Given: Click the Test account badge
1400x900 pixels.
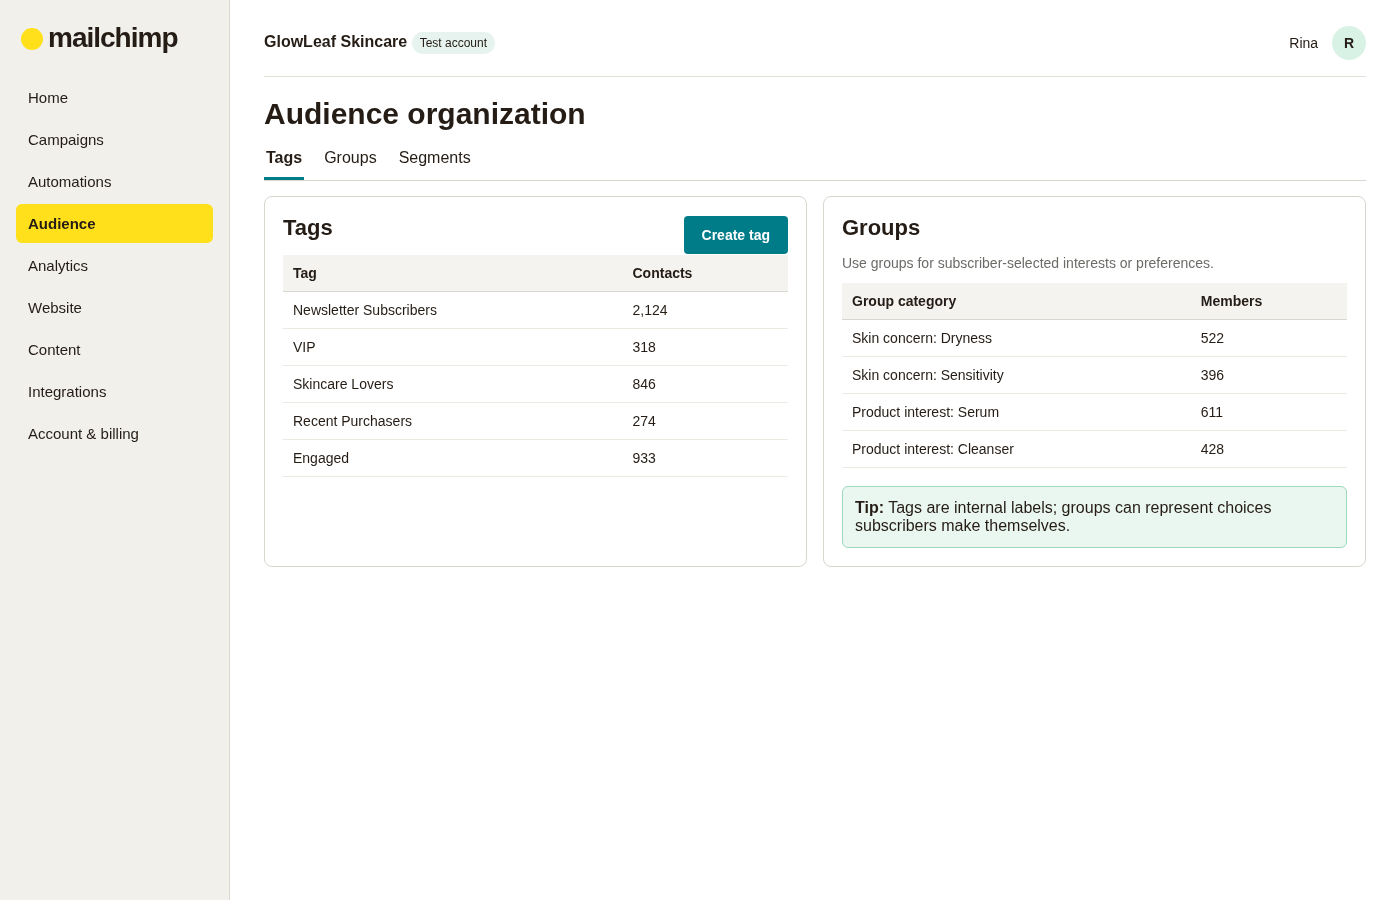Looking at the screenshot, I should (x=453, y=43).
